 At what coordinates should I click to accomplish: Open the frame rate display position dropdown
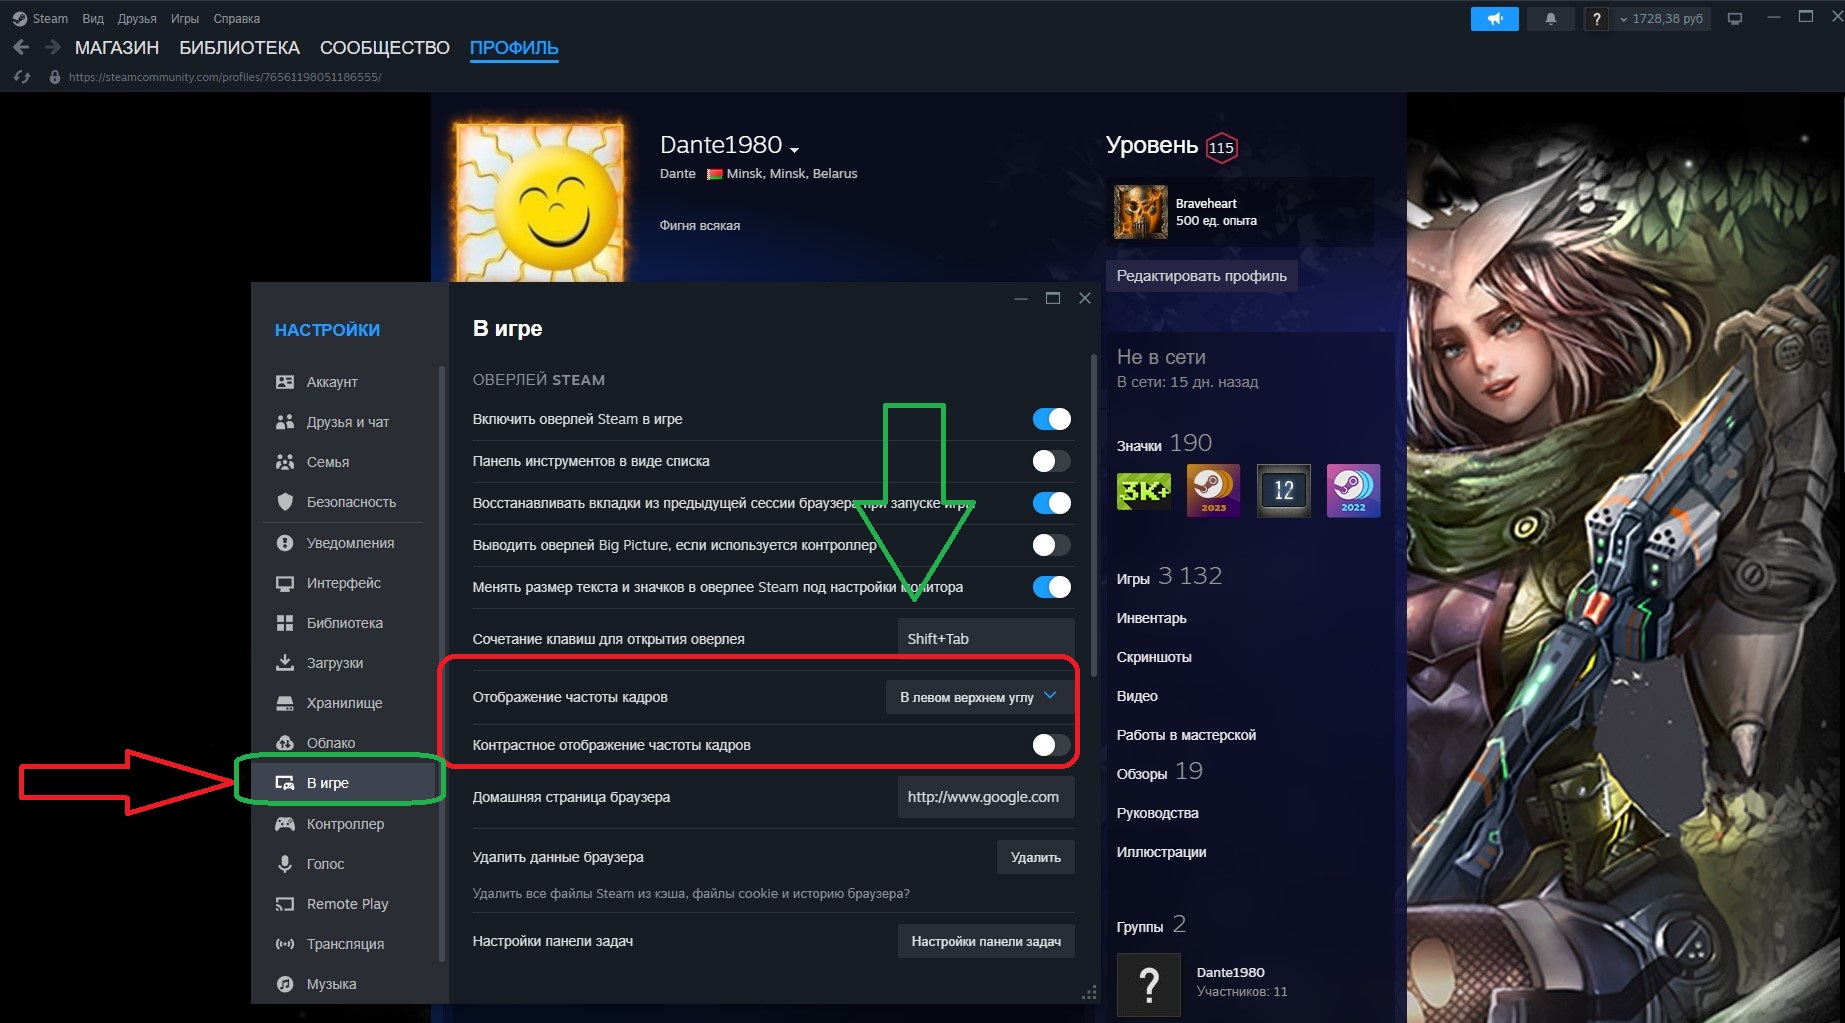coord(979,697)
